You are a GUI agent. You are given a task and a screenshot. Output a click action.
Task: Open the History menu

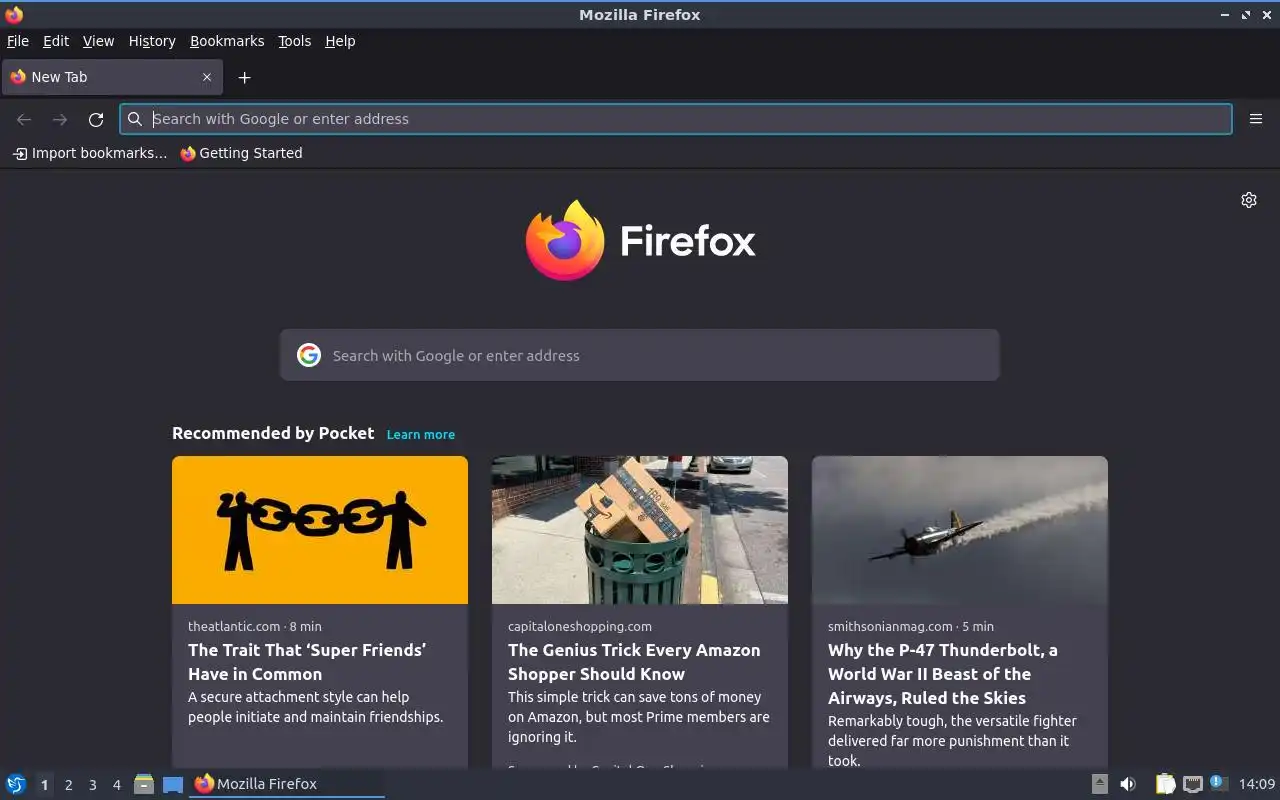coord(152,41)
